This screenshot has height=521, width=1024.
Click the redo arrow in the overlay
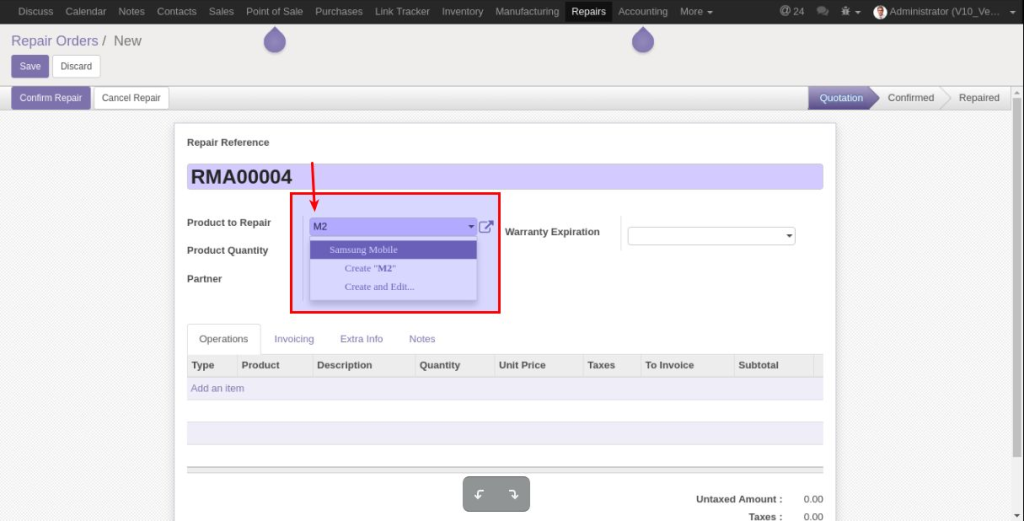(x=513, y=494)
